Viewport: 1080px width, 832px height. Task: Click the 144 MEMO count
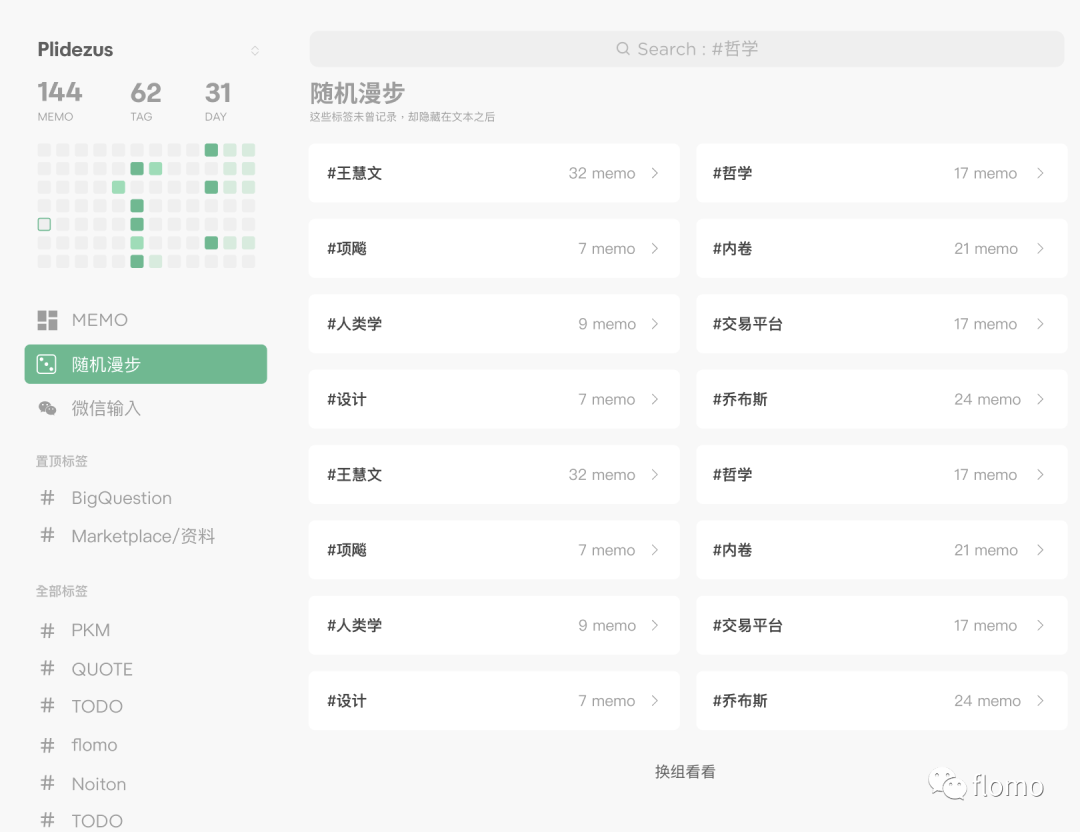pyautogui.click(x=60, y=101)
